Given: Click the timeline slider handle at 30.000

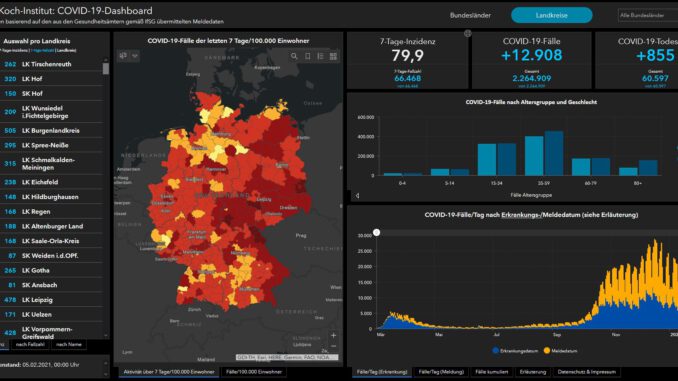Looking at the screenshot, I should pyautogui.click(x=377, y=233).
